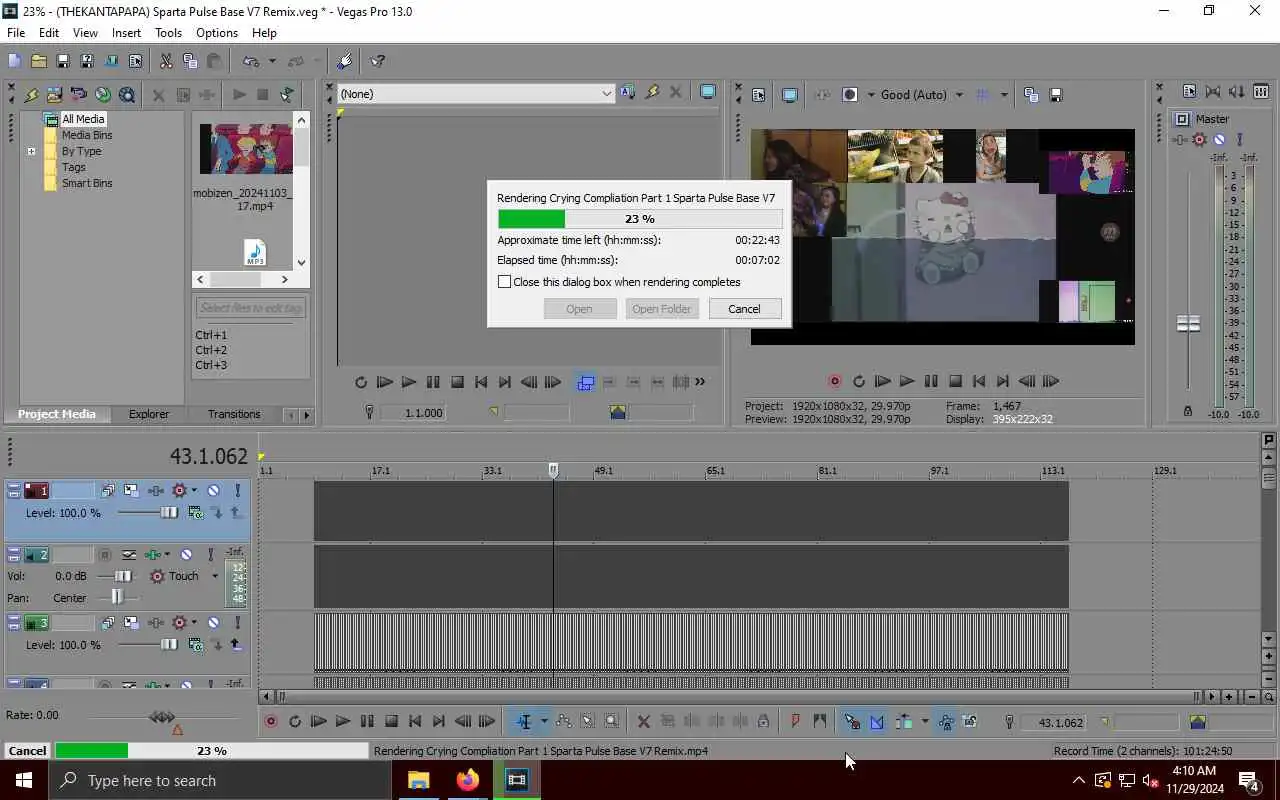Arm audio track 2 for record
The height and width of the screenshot is (800, 1280).
[104, 554]
